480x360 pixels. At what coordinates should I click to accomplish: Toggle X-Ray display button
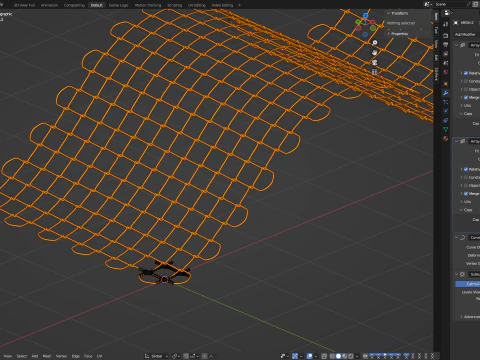tap(324, 356)
